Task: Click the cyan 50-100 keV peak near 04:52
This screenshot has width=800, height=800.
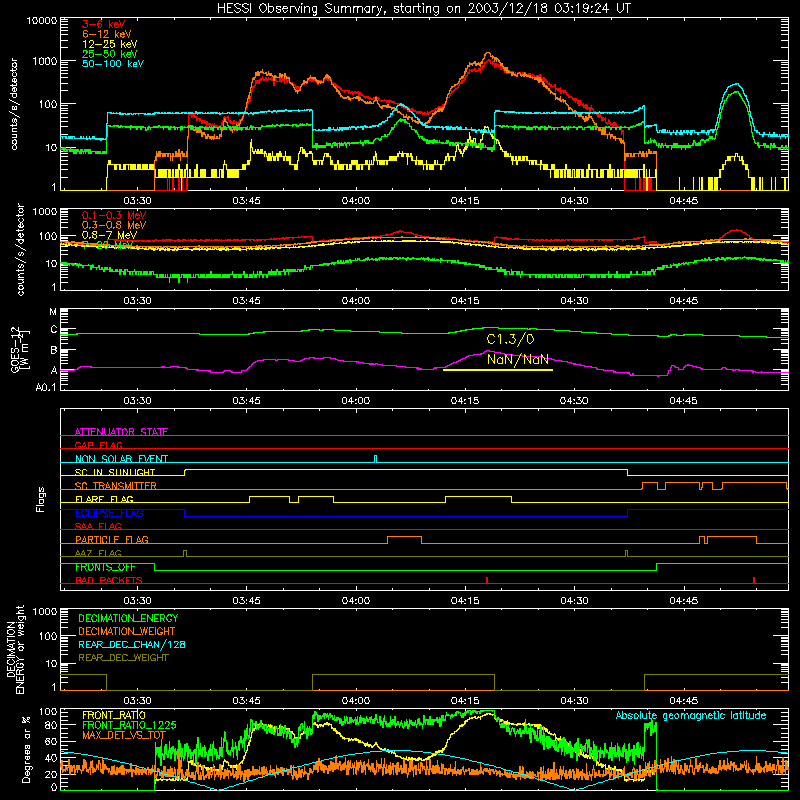Action: [735, 84]
